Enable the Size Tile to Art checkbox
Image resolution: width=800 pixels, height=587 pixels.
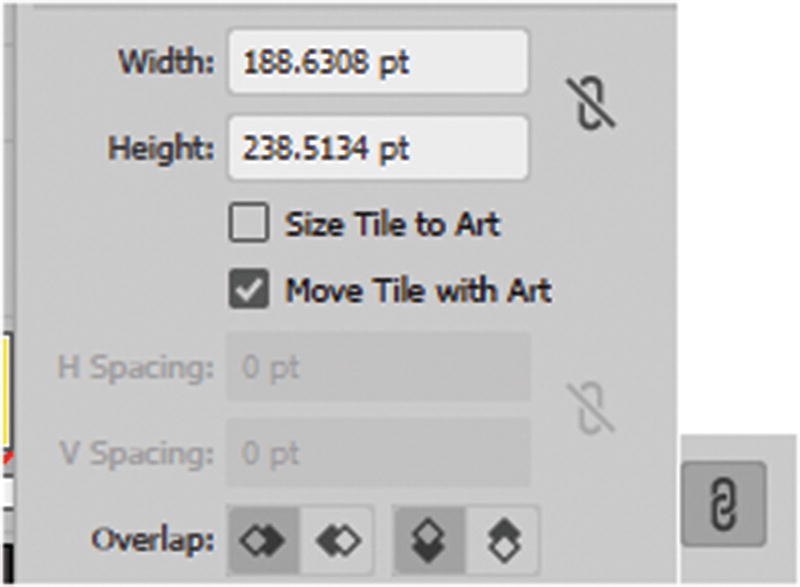[x=249, y=224]
